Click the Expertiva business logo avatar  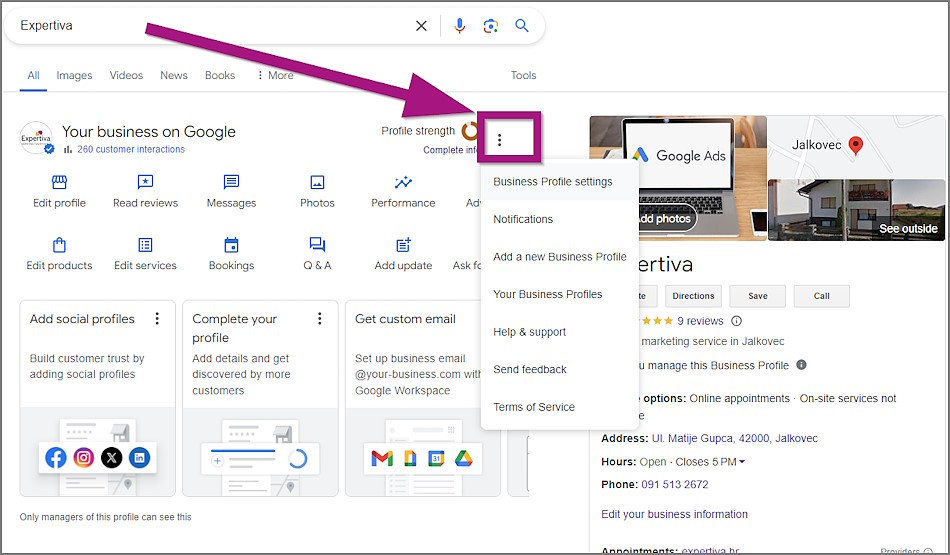coord(36,138)
